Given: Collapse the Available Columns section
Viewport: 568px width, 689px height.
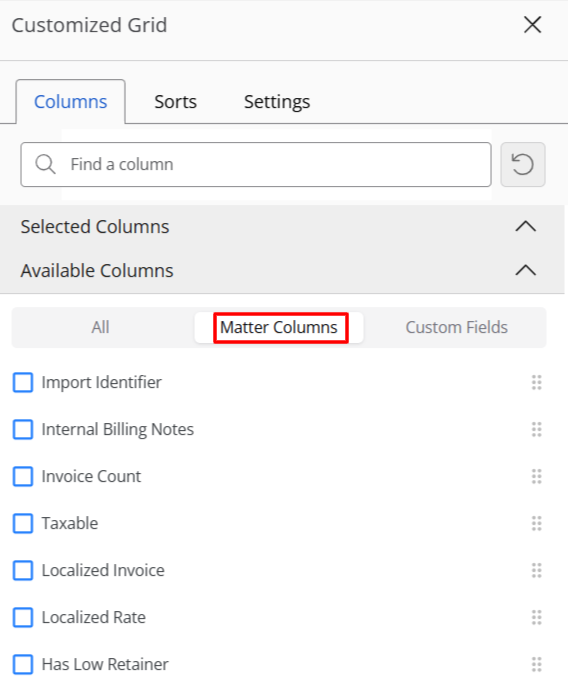Looking at the screenshot, I should 525,270.
